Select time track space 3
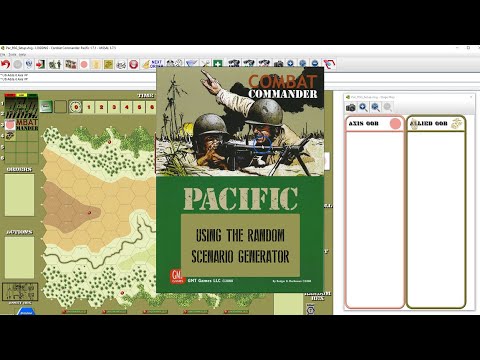This screenshot has width=480, height=360. click(x=114, y=107)
